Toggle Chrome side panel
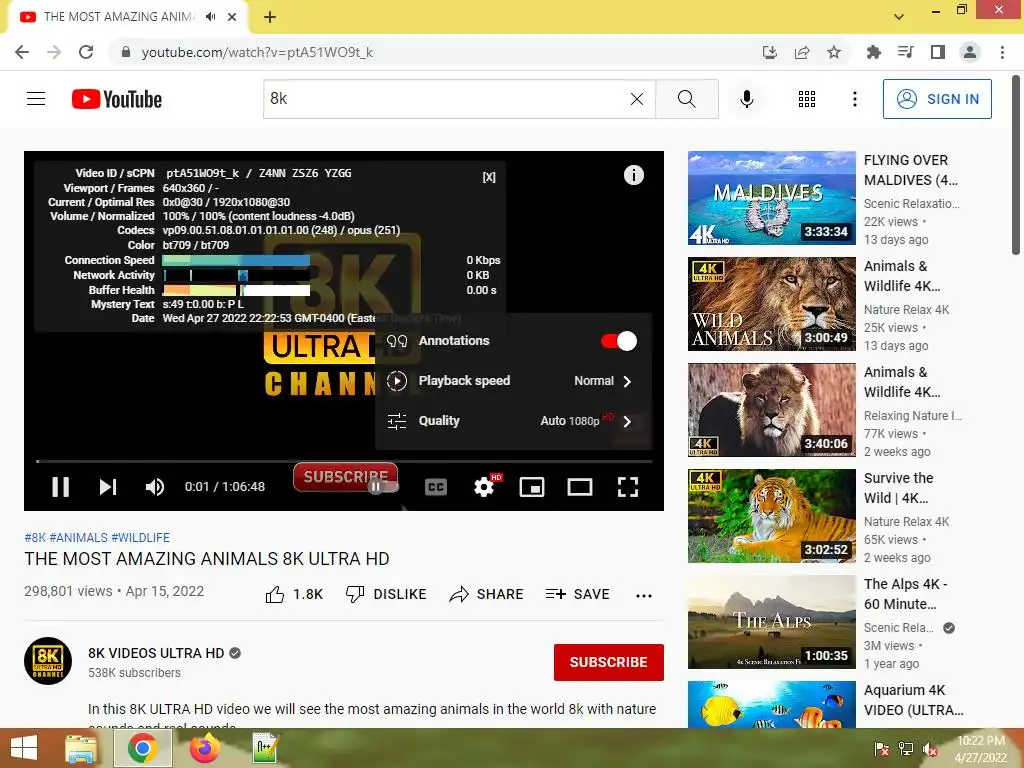Screen dimensions: 1024x768 click(938, 52)
